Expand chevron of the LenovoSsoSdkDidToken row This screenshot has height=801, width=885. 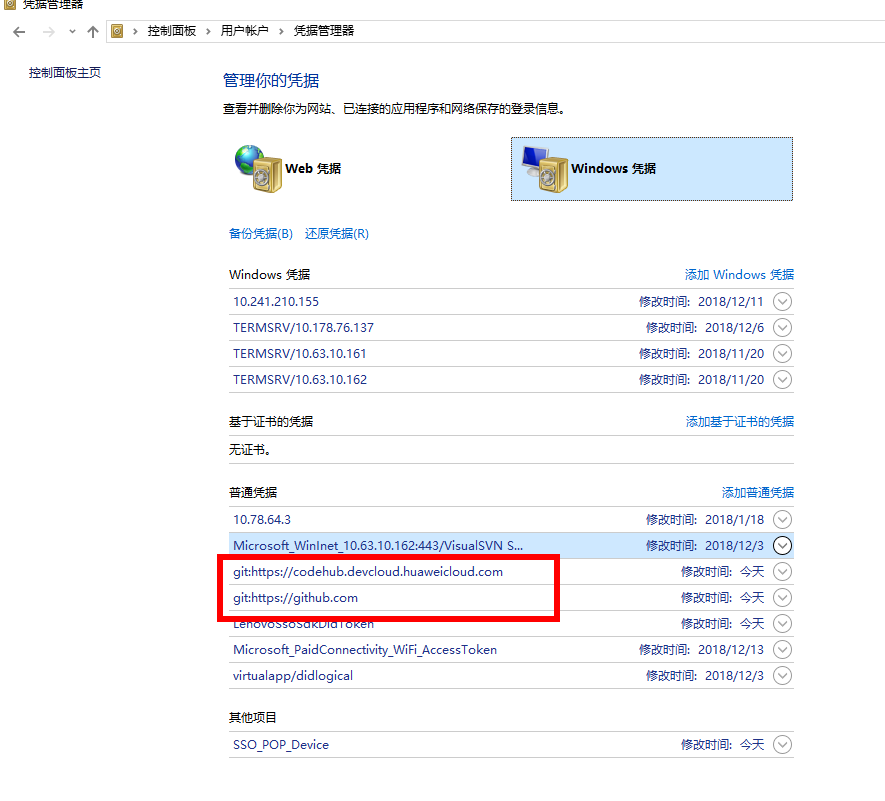click(x=782, y=624)
